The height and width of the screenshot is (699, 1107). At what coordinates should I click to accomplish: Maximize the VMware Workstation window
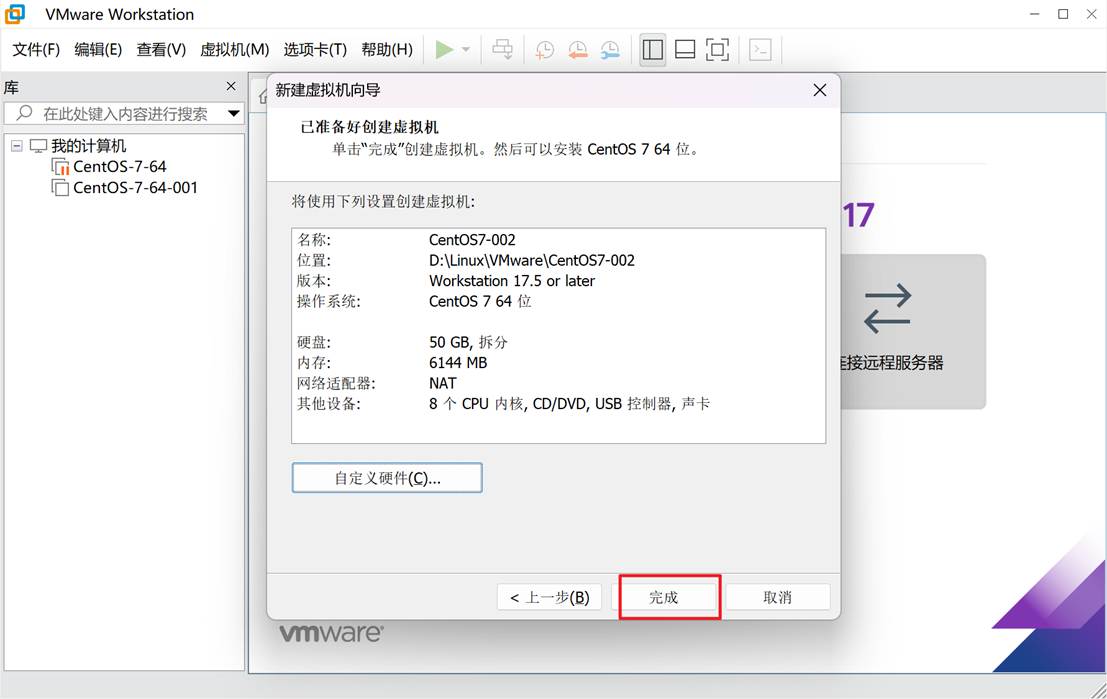coord(1063,14)
